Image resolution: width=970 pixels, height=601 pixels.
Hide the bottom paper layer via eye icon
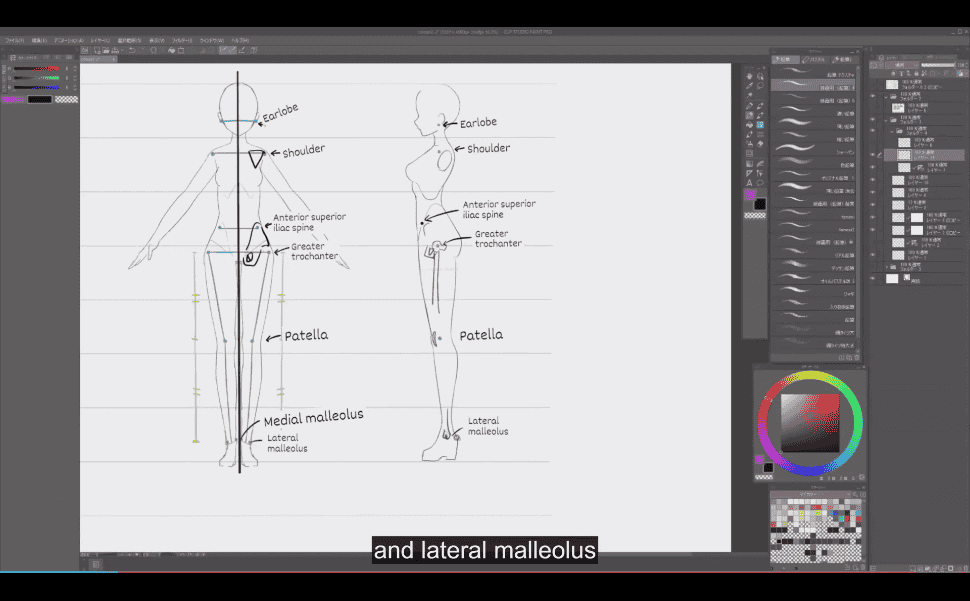pos(873,279)
